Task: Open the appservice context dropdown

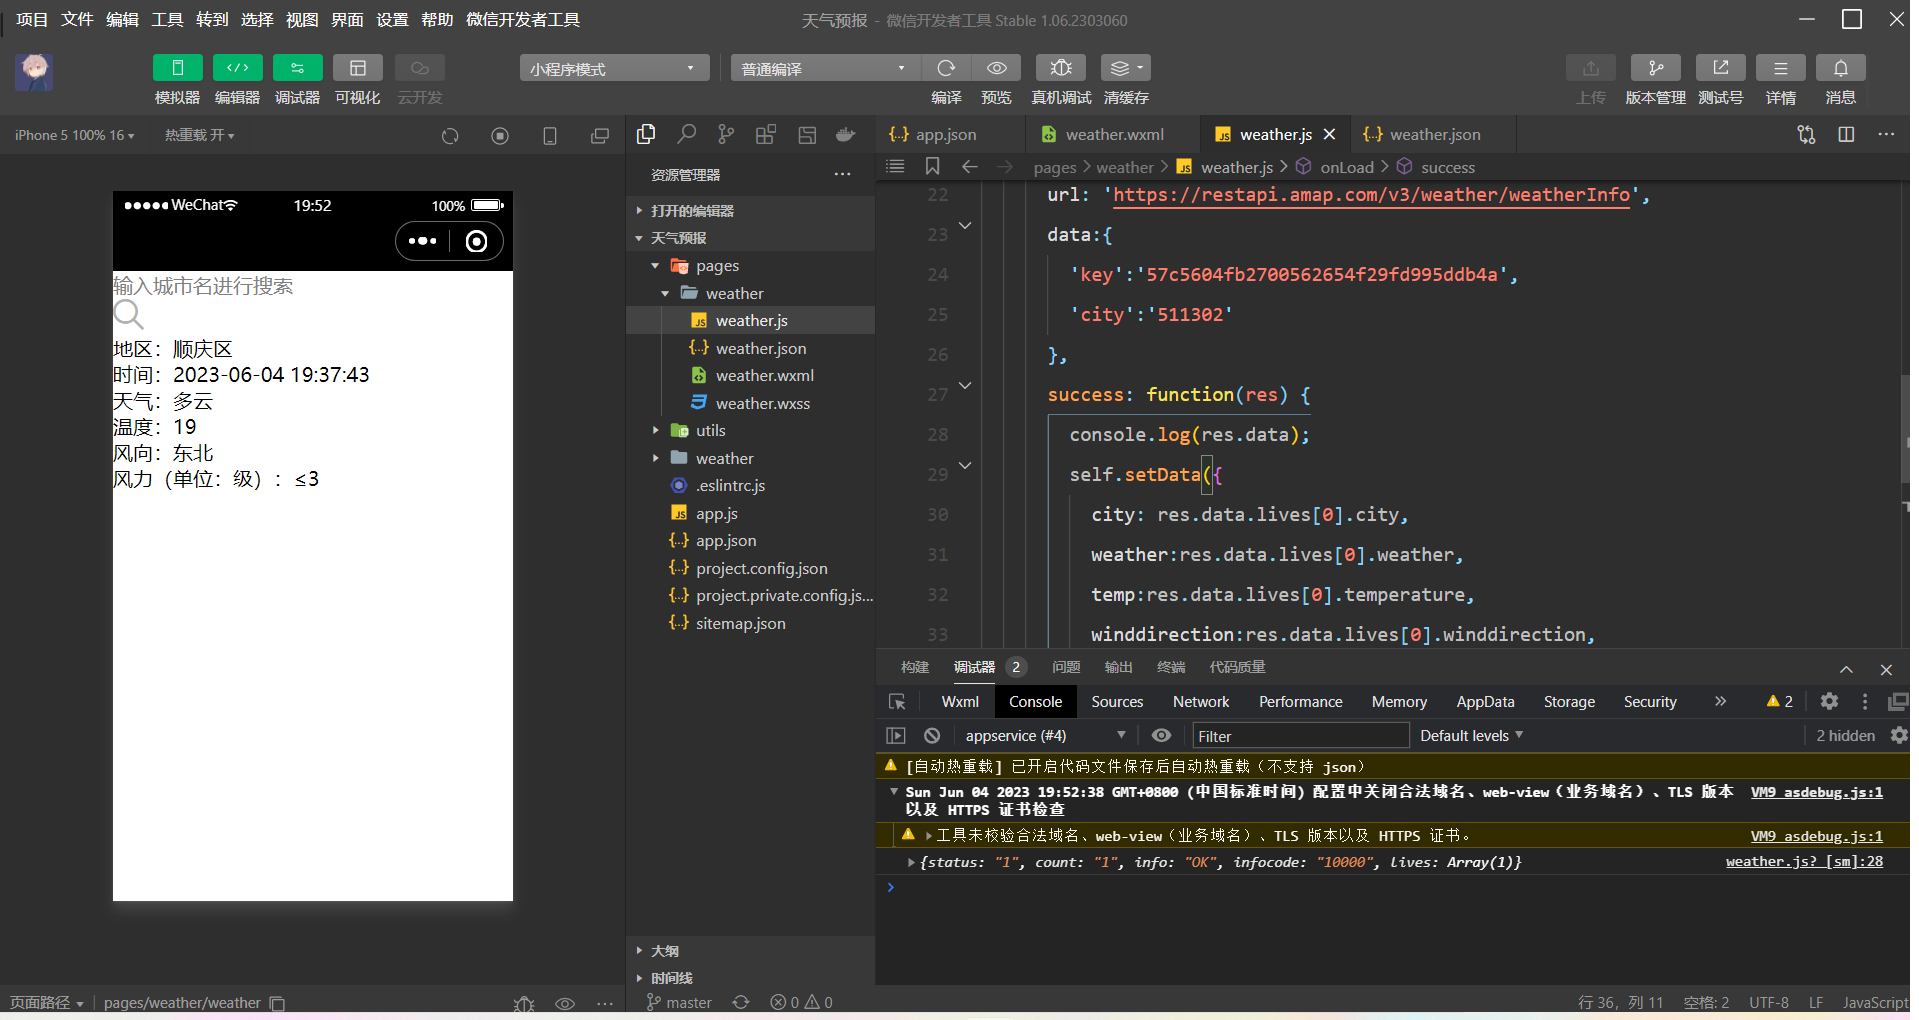Action: tap(1044, 735)
